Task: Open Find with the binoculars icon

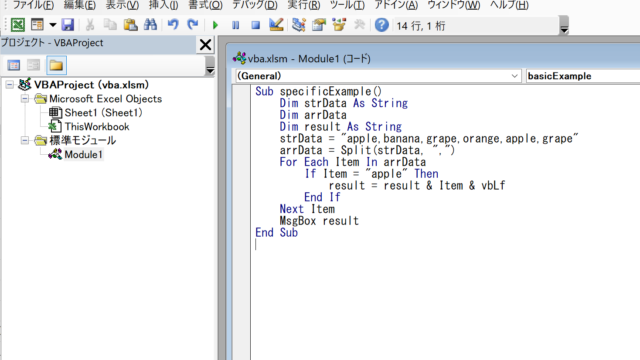Action: point(150,25)
